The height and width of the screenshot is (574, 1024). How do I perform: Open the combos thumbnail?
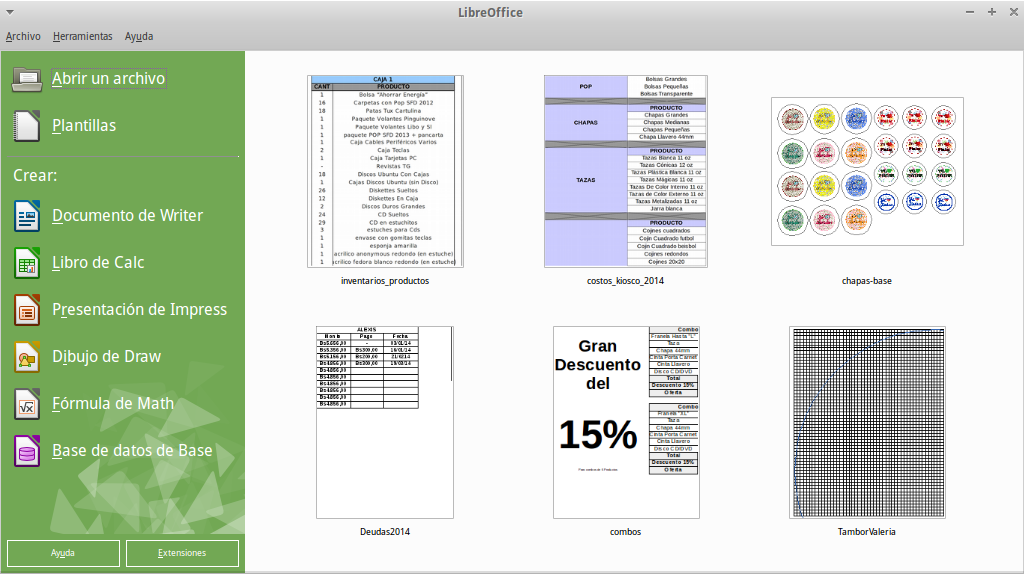click(626, 423)
